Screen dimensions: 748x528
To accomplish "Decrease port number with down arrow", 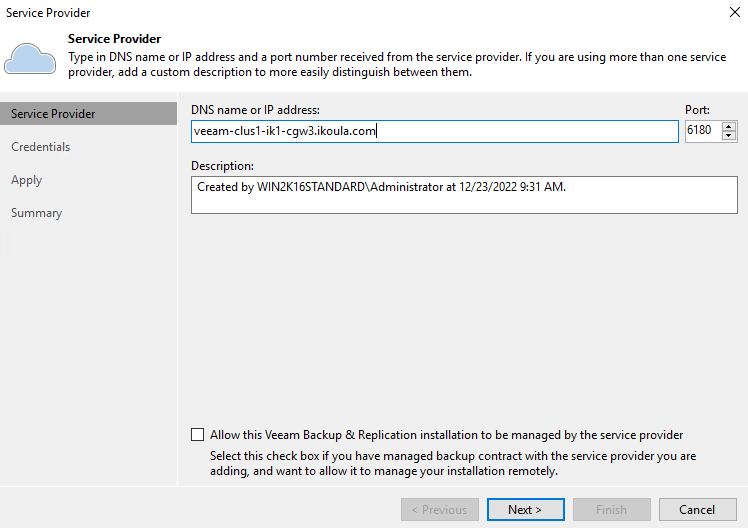I will [728, 135].
